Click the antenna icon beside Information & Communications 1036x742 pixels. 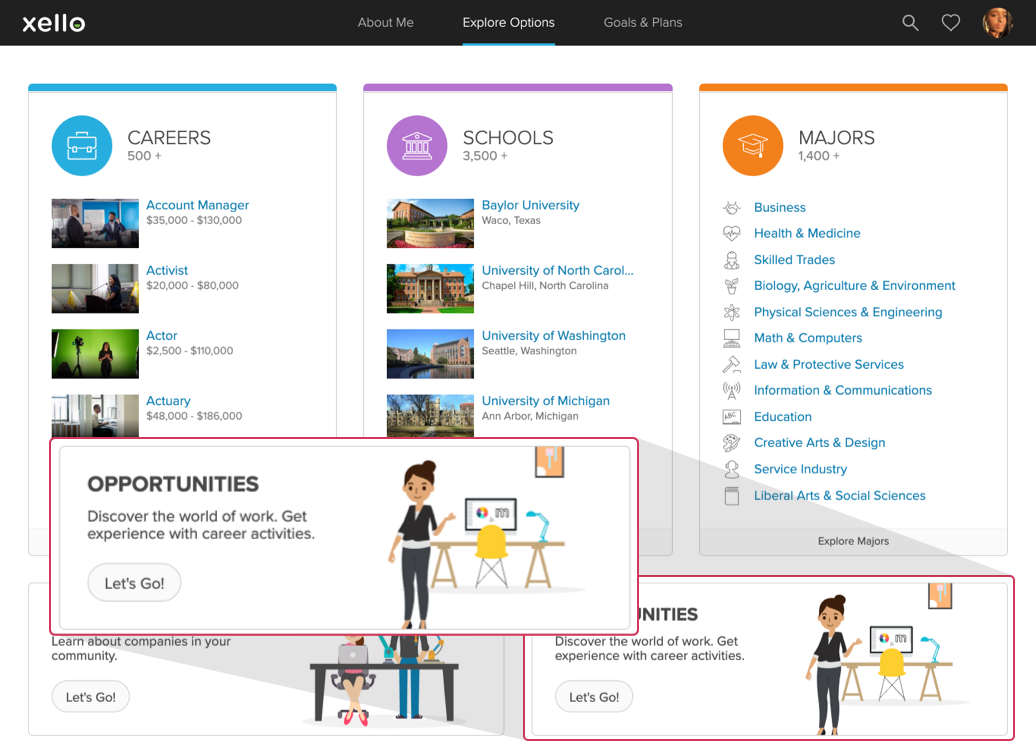tap(731, 390)
